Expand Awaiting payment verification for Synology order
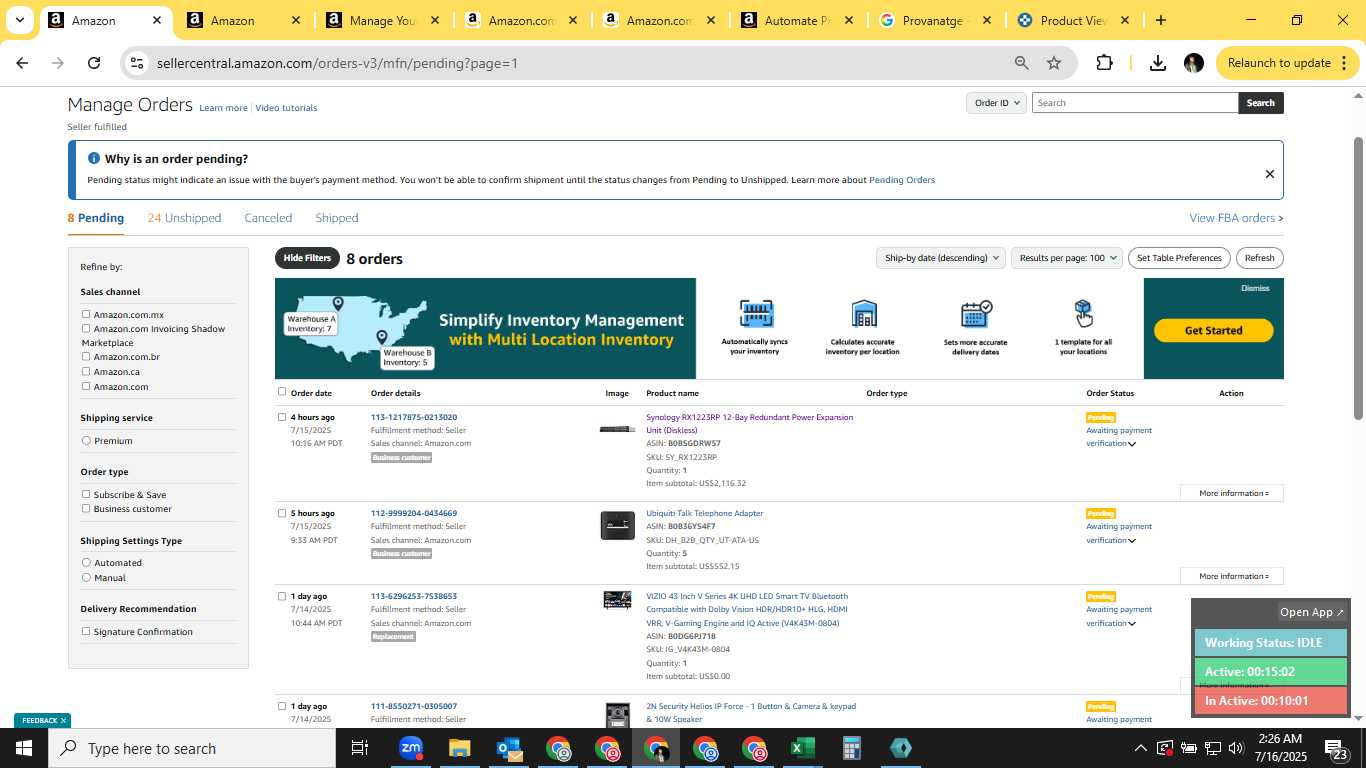This screenshot has width=1366, height=768. click(1132, 444)
